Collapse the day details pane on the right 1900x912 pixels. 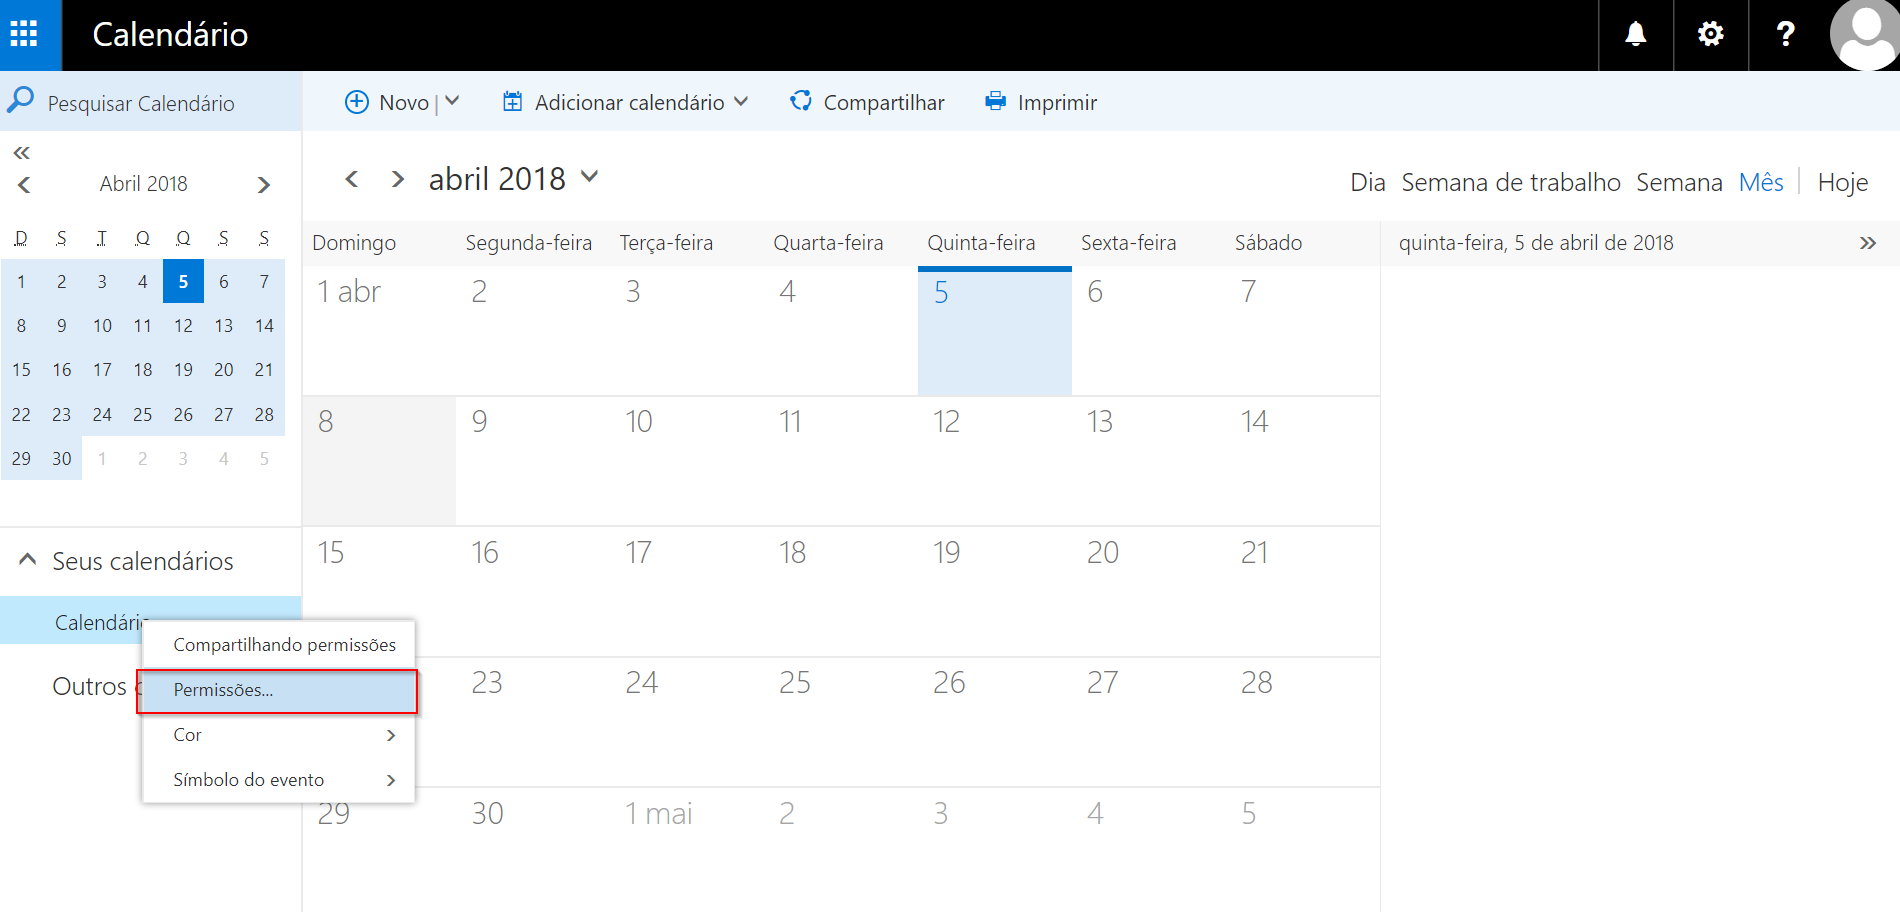(x=1867, y=243)
